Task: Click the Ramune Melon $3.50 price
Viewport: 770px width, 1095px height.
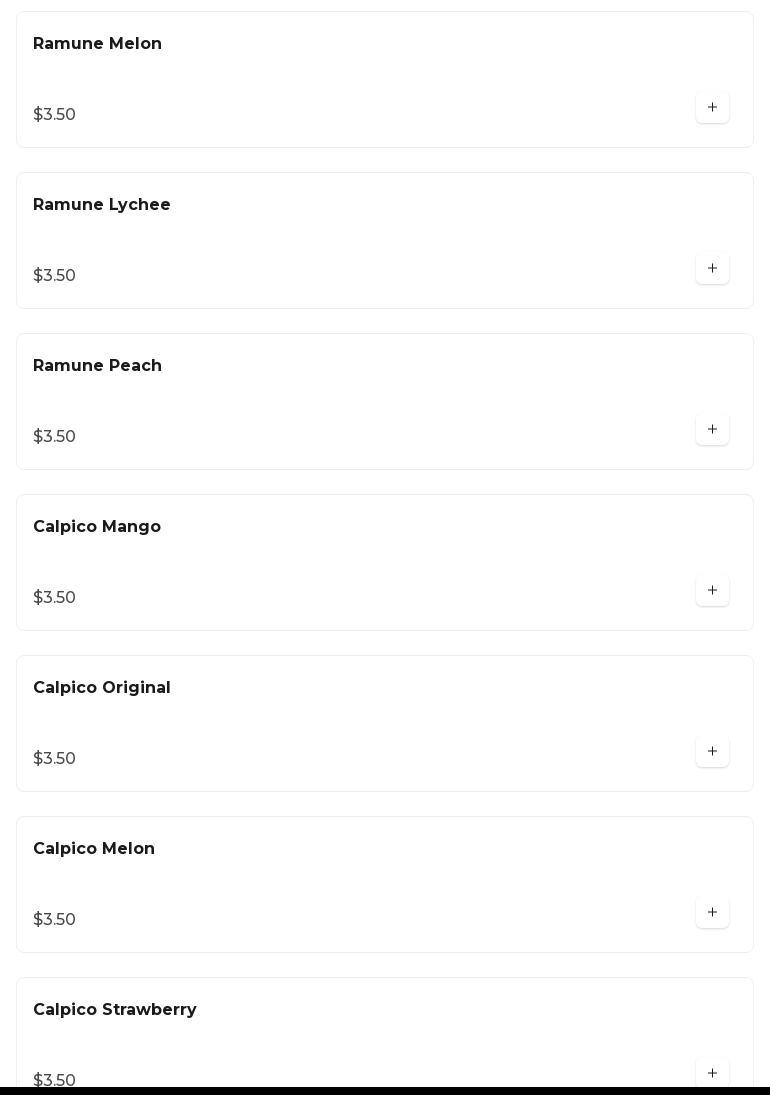Action: 55,115
